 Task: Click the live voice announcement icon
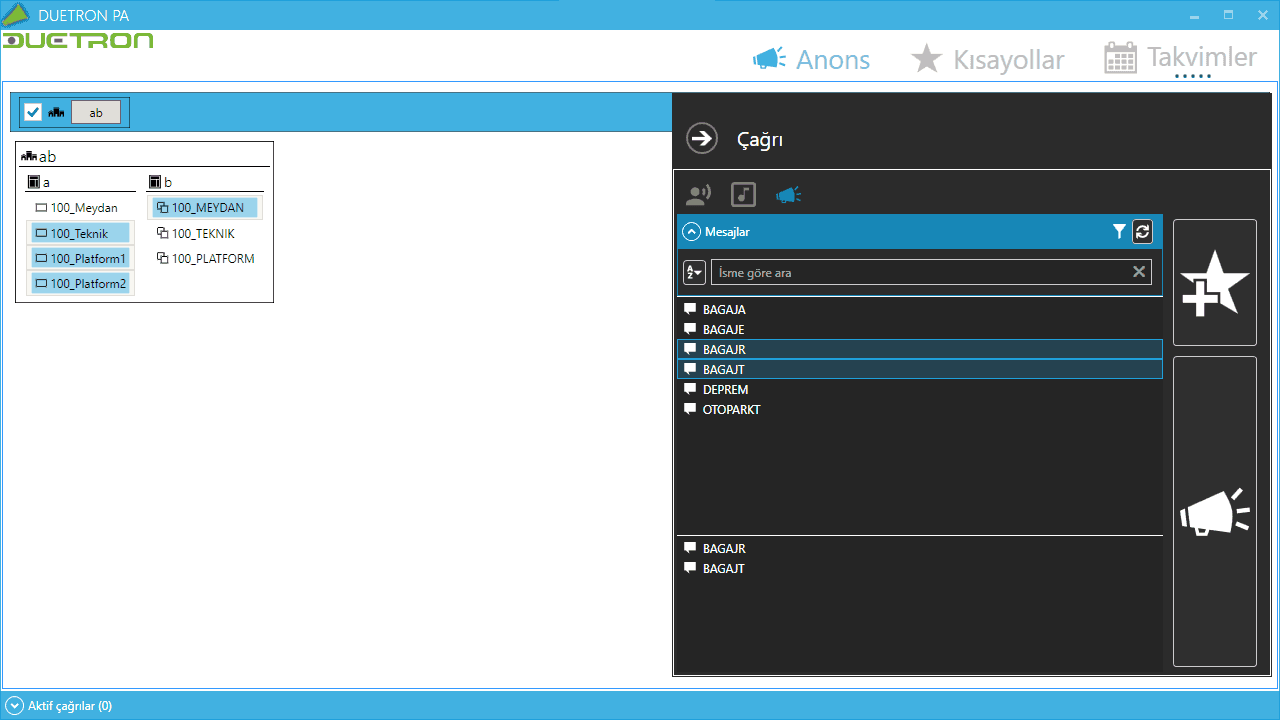coord(698,195)
